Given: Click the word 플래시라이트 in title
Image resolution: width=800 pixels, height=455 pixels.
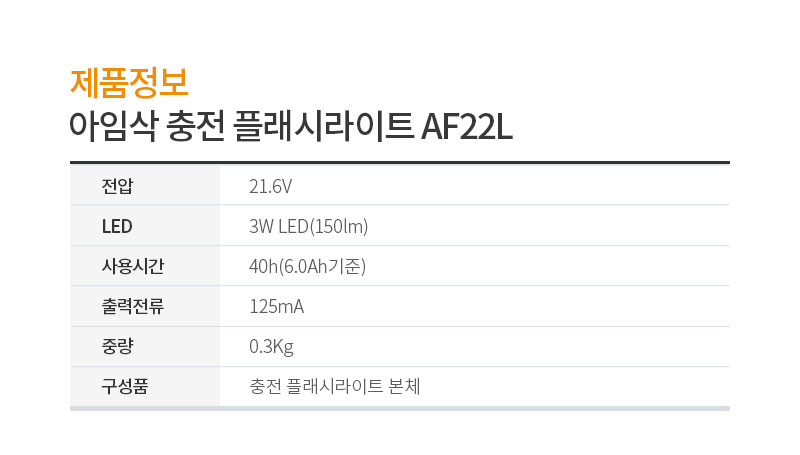Looking at the screenshot, I should pos(322,127).
